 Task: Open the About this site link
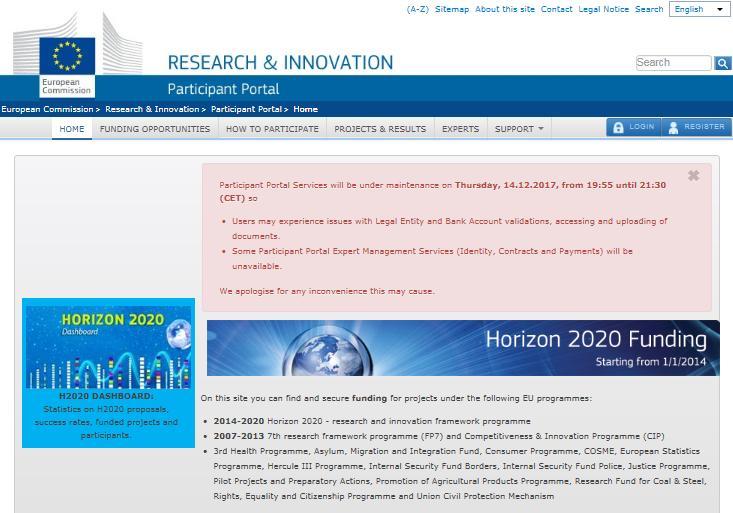[x=505, y=9]
